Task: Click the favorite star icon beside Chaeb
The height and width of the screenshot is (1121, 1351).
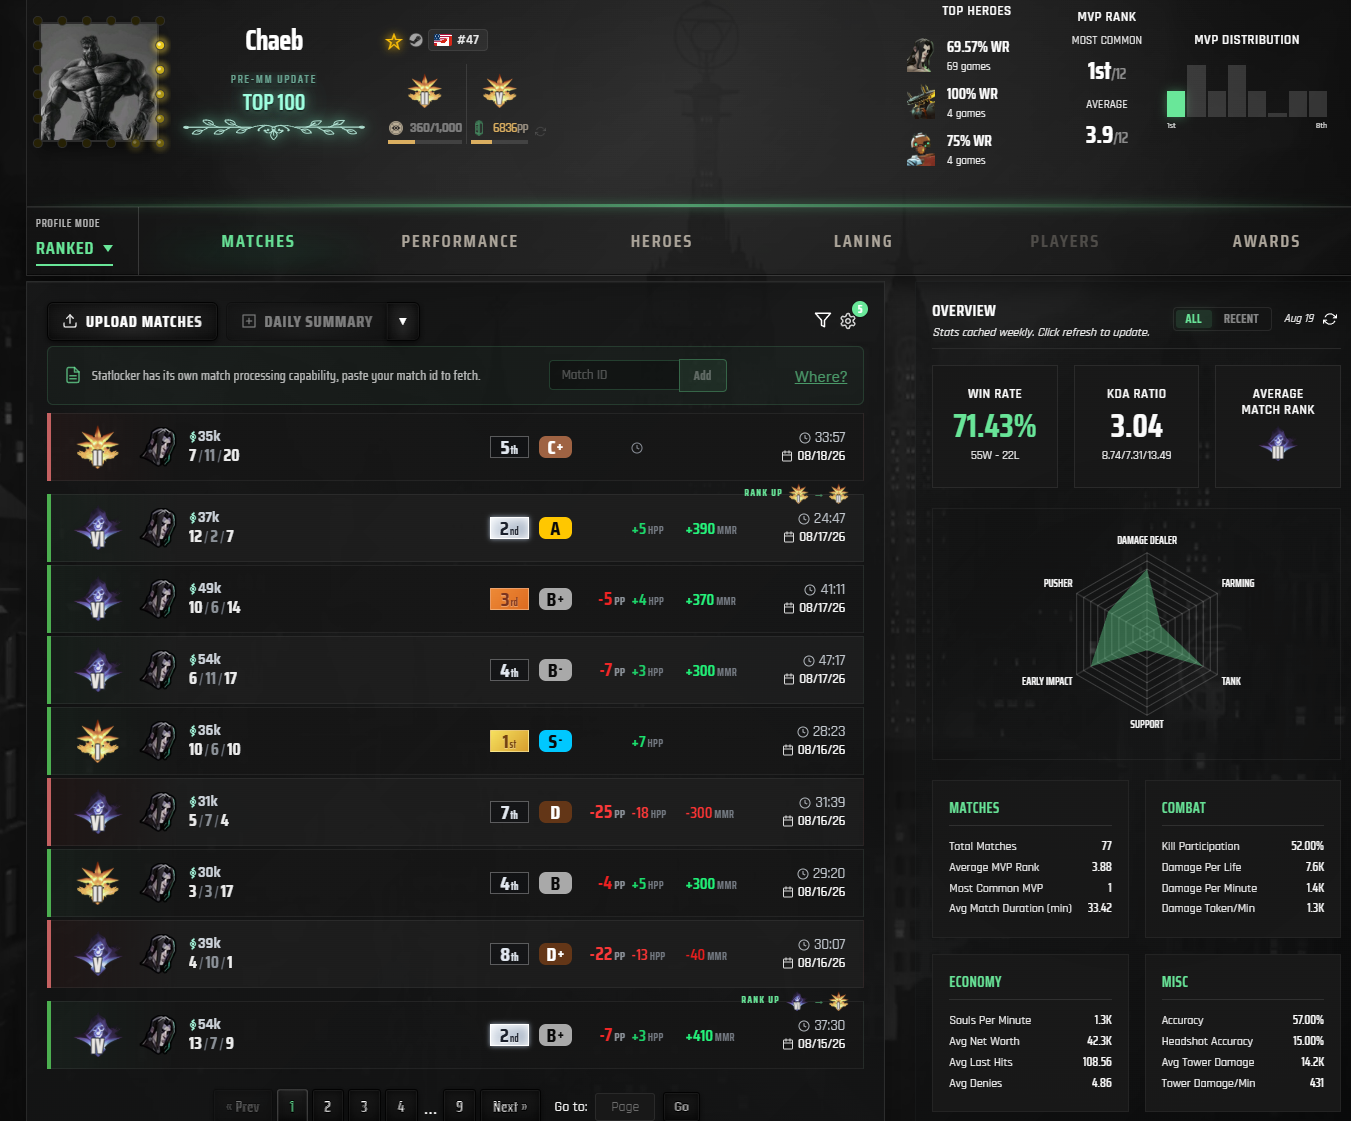Action: (394, 41)
